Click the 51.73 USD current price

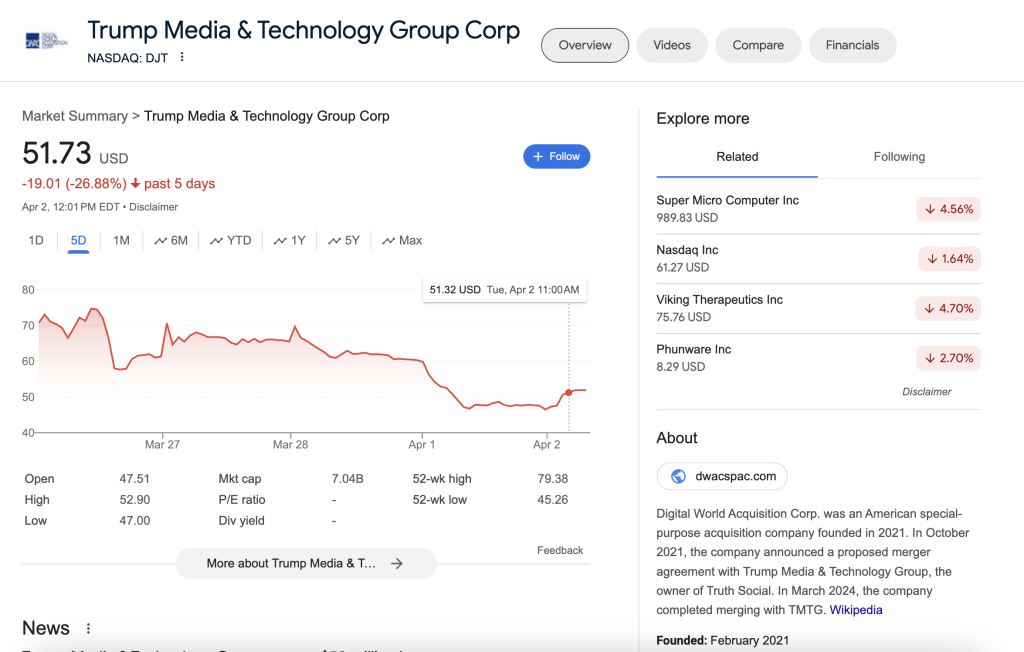[75, 154]
